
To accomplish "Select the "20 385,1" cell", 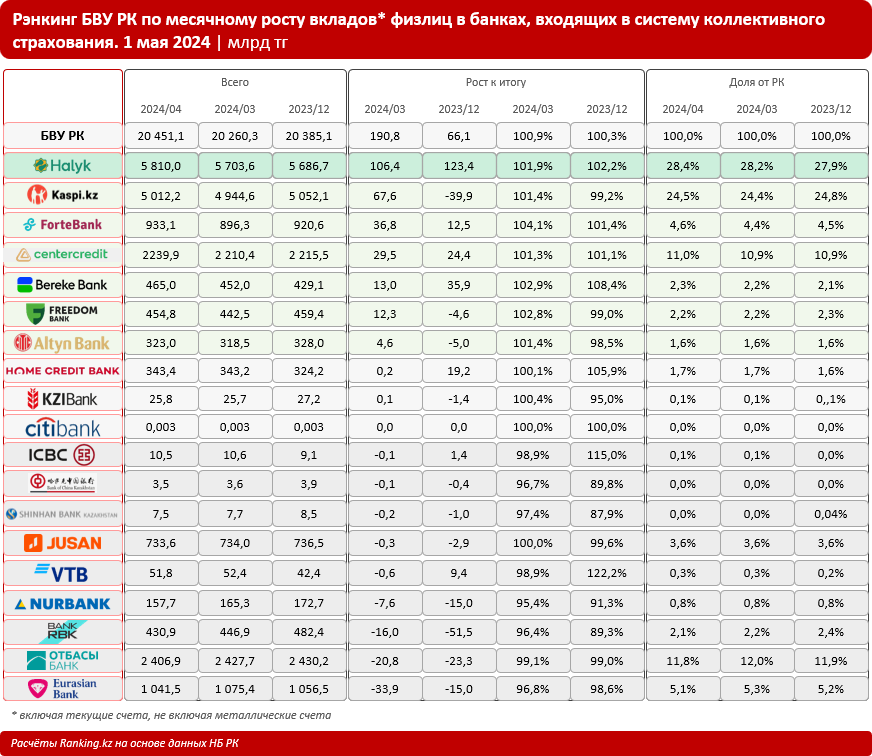I will click(309, 136).
